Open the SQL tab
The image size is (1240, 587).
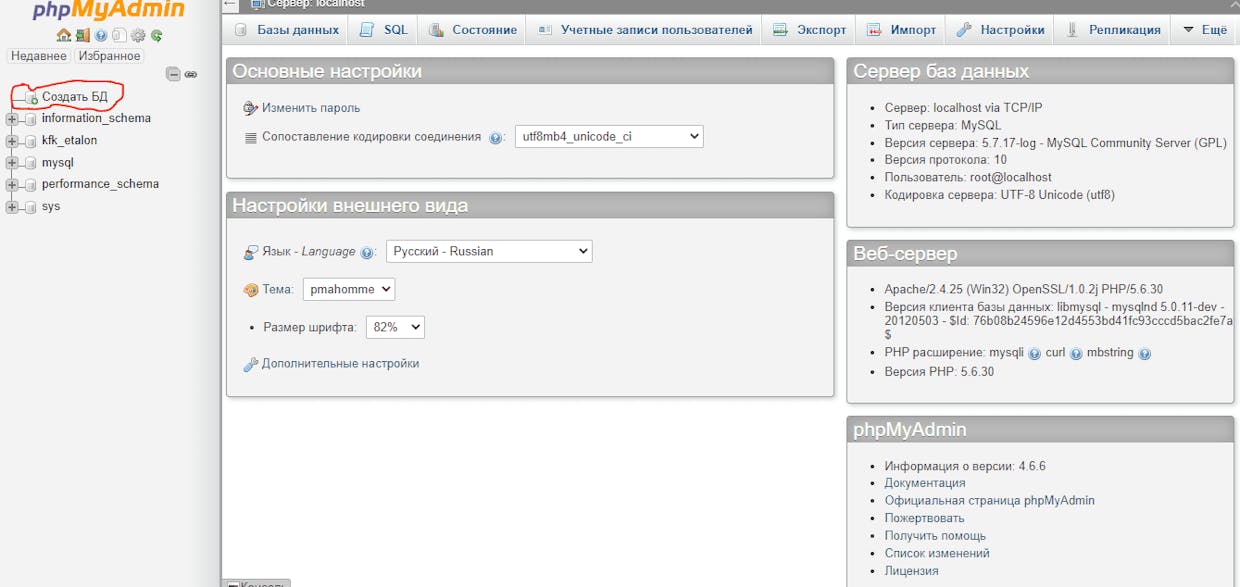click(x=384, y=30)
